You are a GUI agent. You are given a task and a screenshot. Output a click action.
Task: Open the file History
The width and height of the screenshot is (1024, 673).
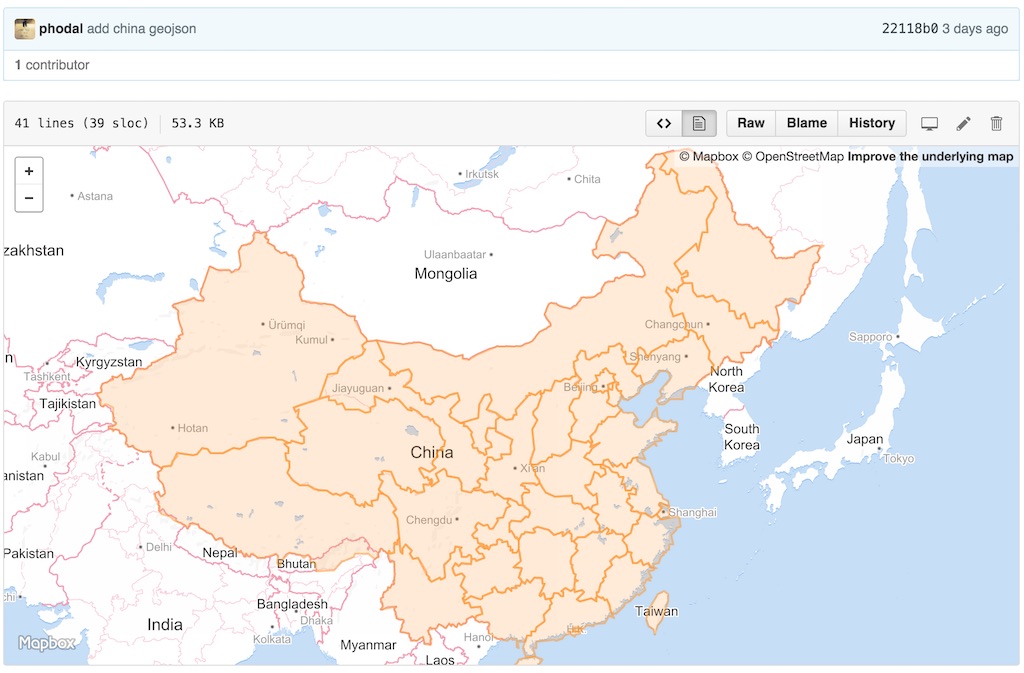[x=872, y=123]
